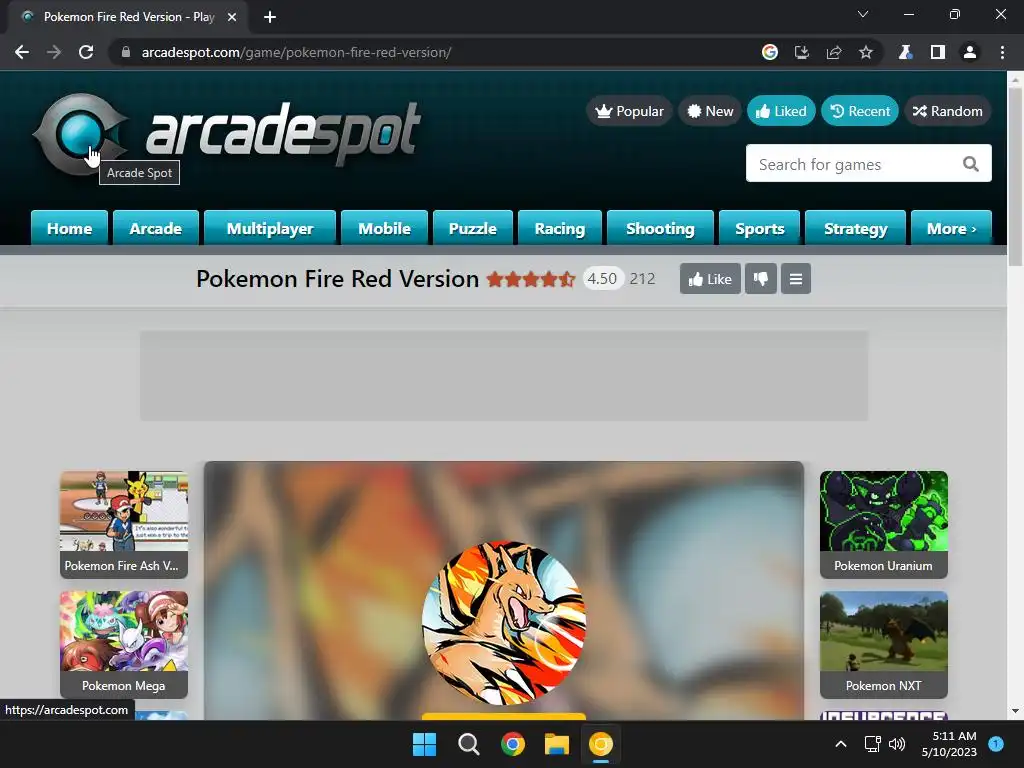Open the Pokemon Mega thumbnail

124,645
